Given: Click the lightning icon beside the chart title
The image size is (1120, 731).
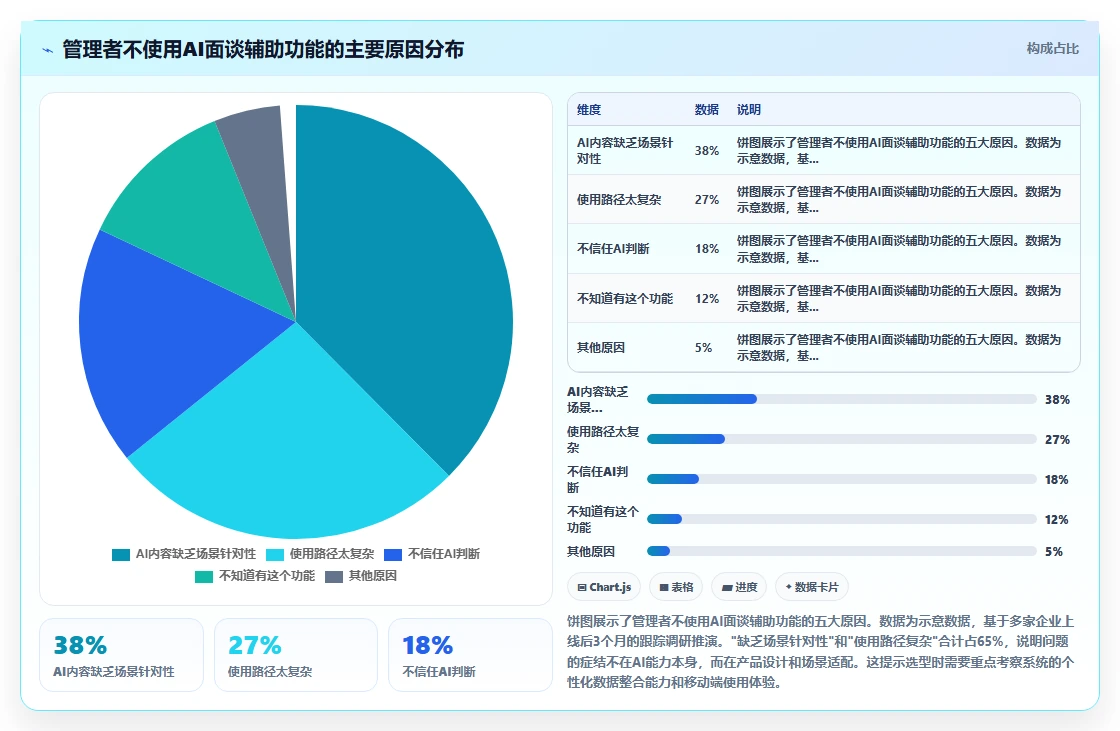Looking at the screenshot, I should click(x=48, y=50).
